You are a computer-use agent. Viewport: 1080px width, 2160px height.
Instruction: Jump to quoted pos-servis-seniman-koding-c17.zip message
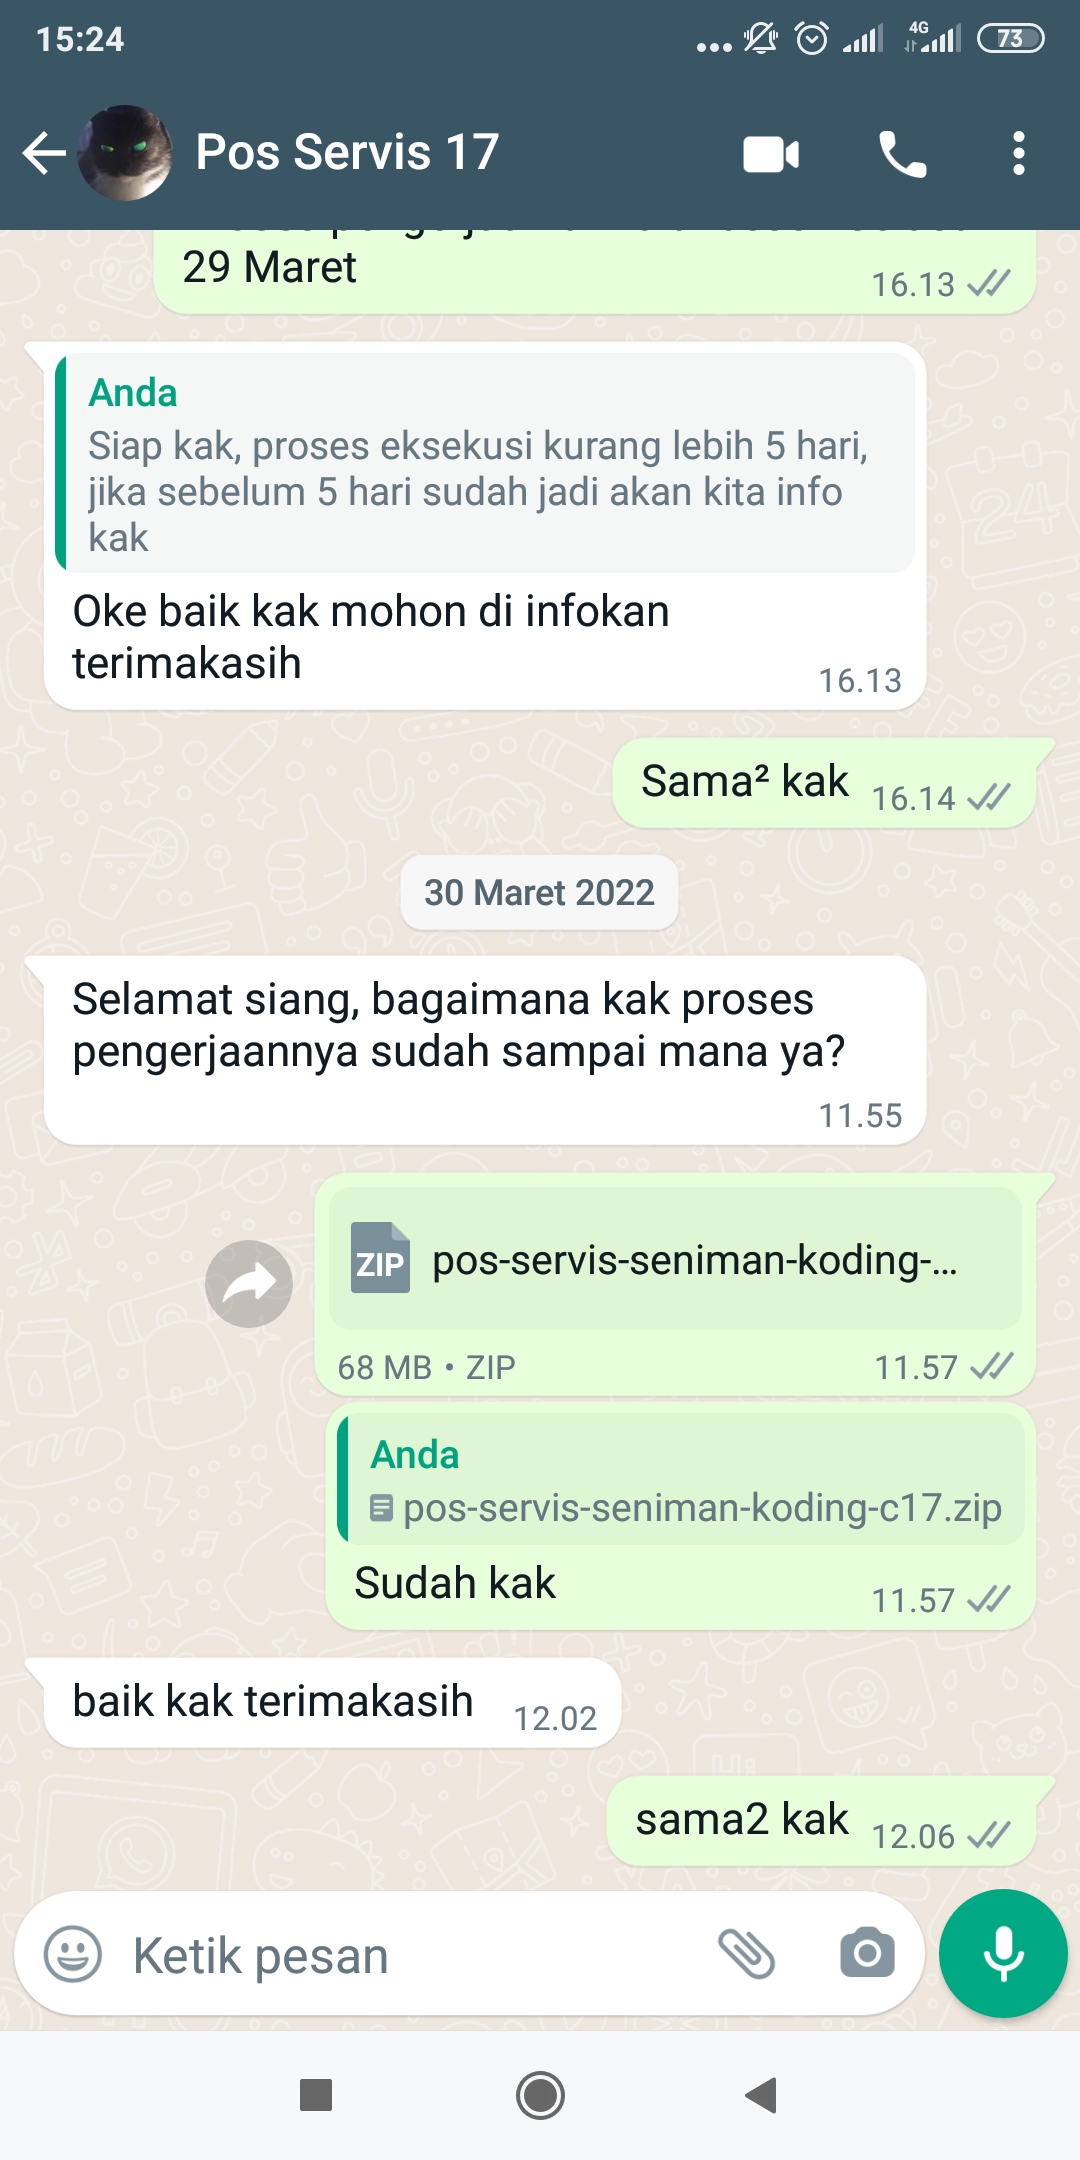click(681, 1479)
